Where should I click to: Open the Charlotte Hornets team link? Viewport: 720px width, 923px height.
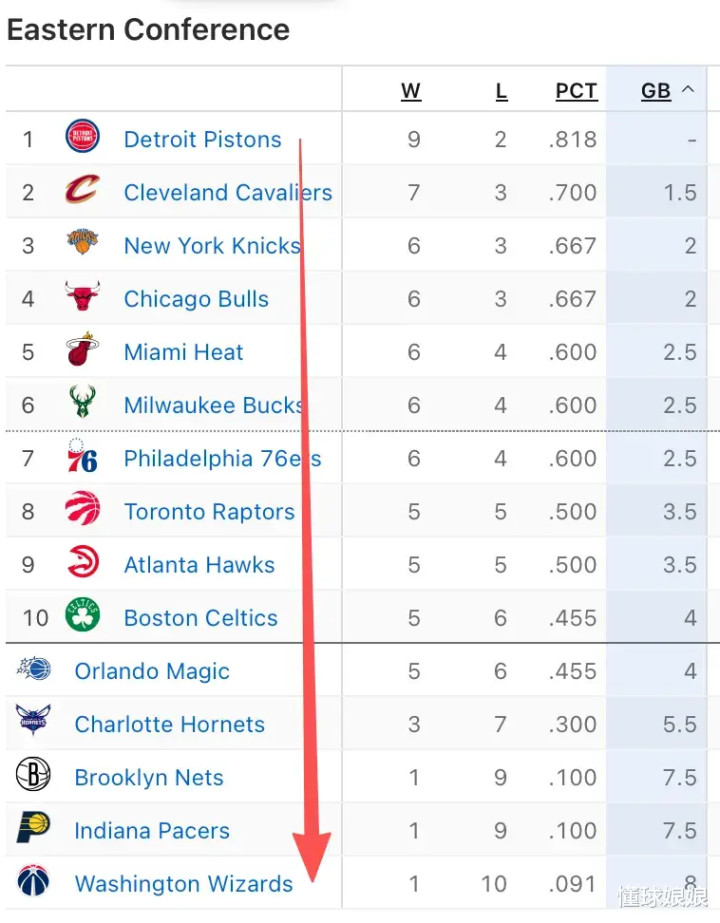tap(169, 724)
